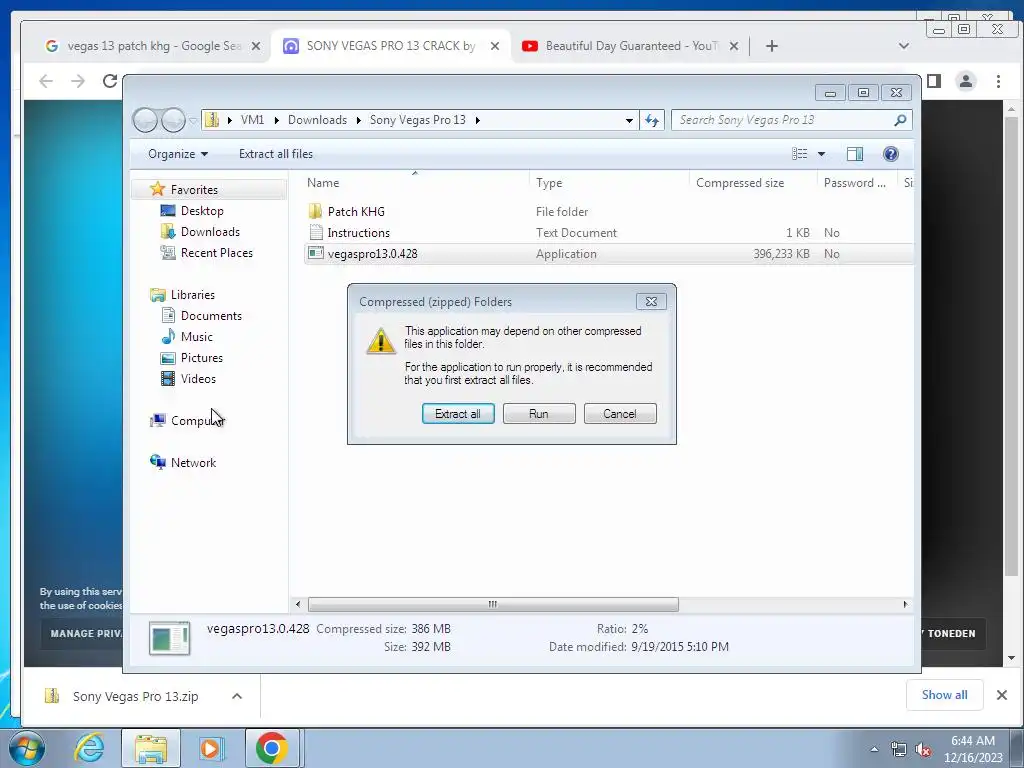Screen dimensions: 1024x768
Task: Click Show all downloads
Action: (944, 695)
